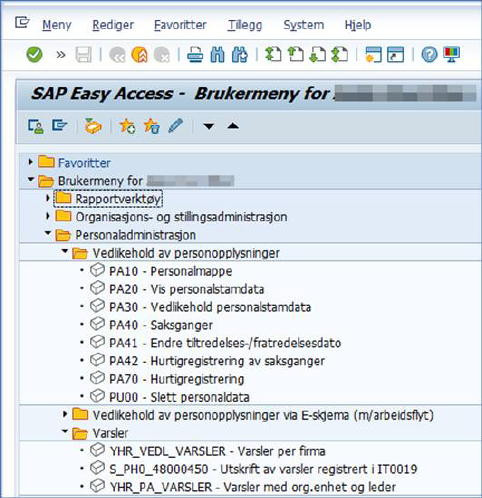Image resolution: width=482 pixels, height=498 pixels.
Task: Click the SAP Business Workplace icon
Action: tap(93, 126)
